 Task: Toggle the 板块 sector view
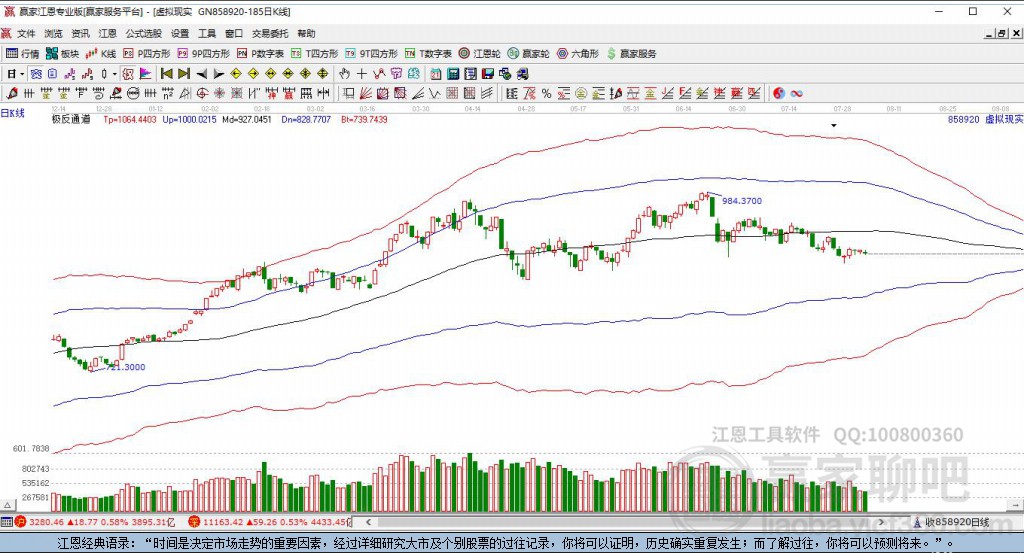pyautogui.click(x=62, y=53)
